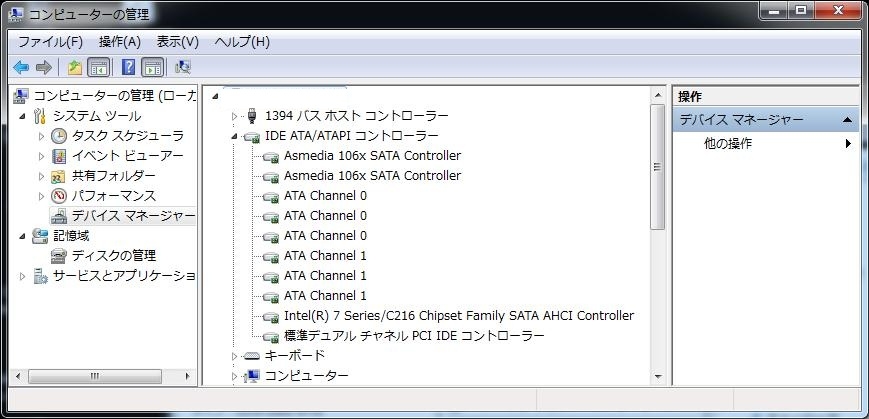Collapse the システム ツール tree node
Viewport: 869px width, 419px height.
(23, 116)
